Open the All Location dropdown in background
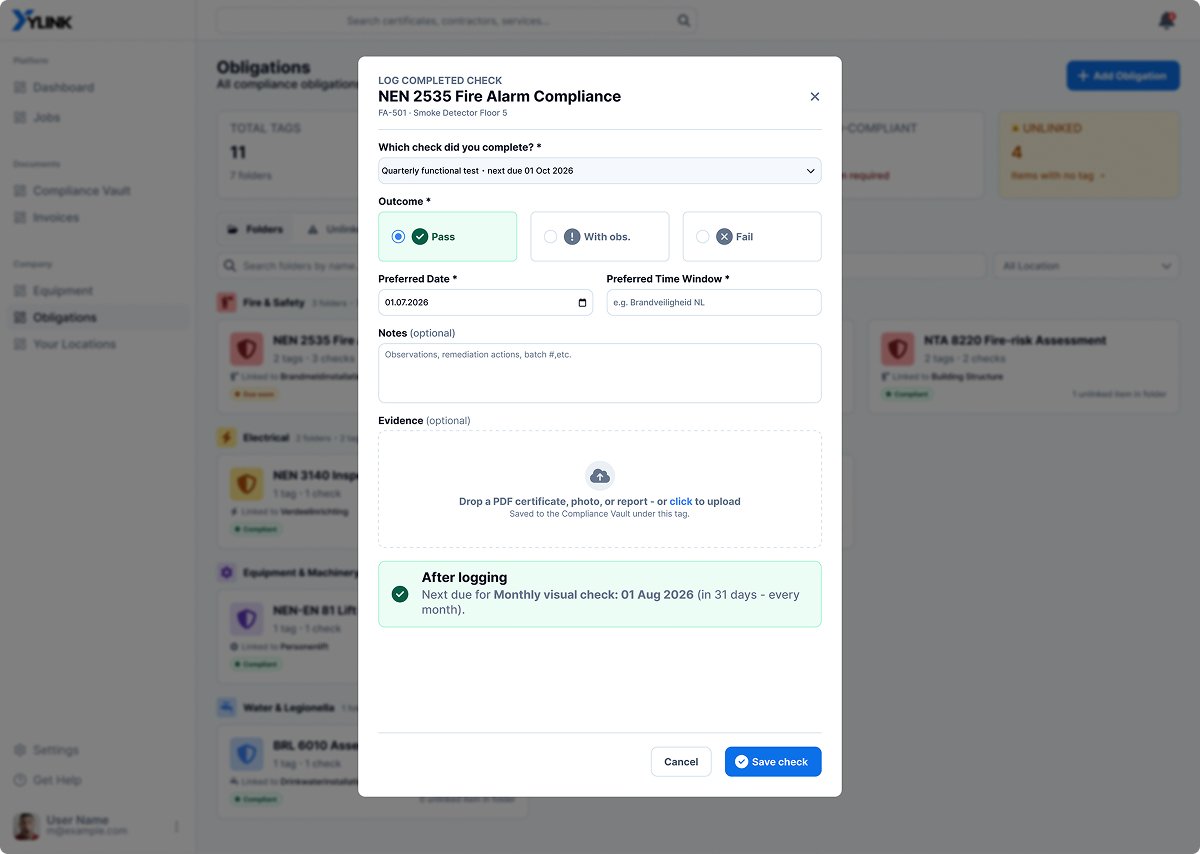1200x854 pixels. 1086,266
